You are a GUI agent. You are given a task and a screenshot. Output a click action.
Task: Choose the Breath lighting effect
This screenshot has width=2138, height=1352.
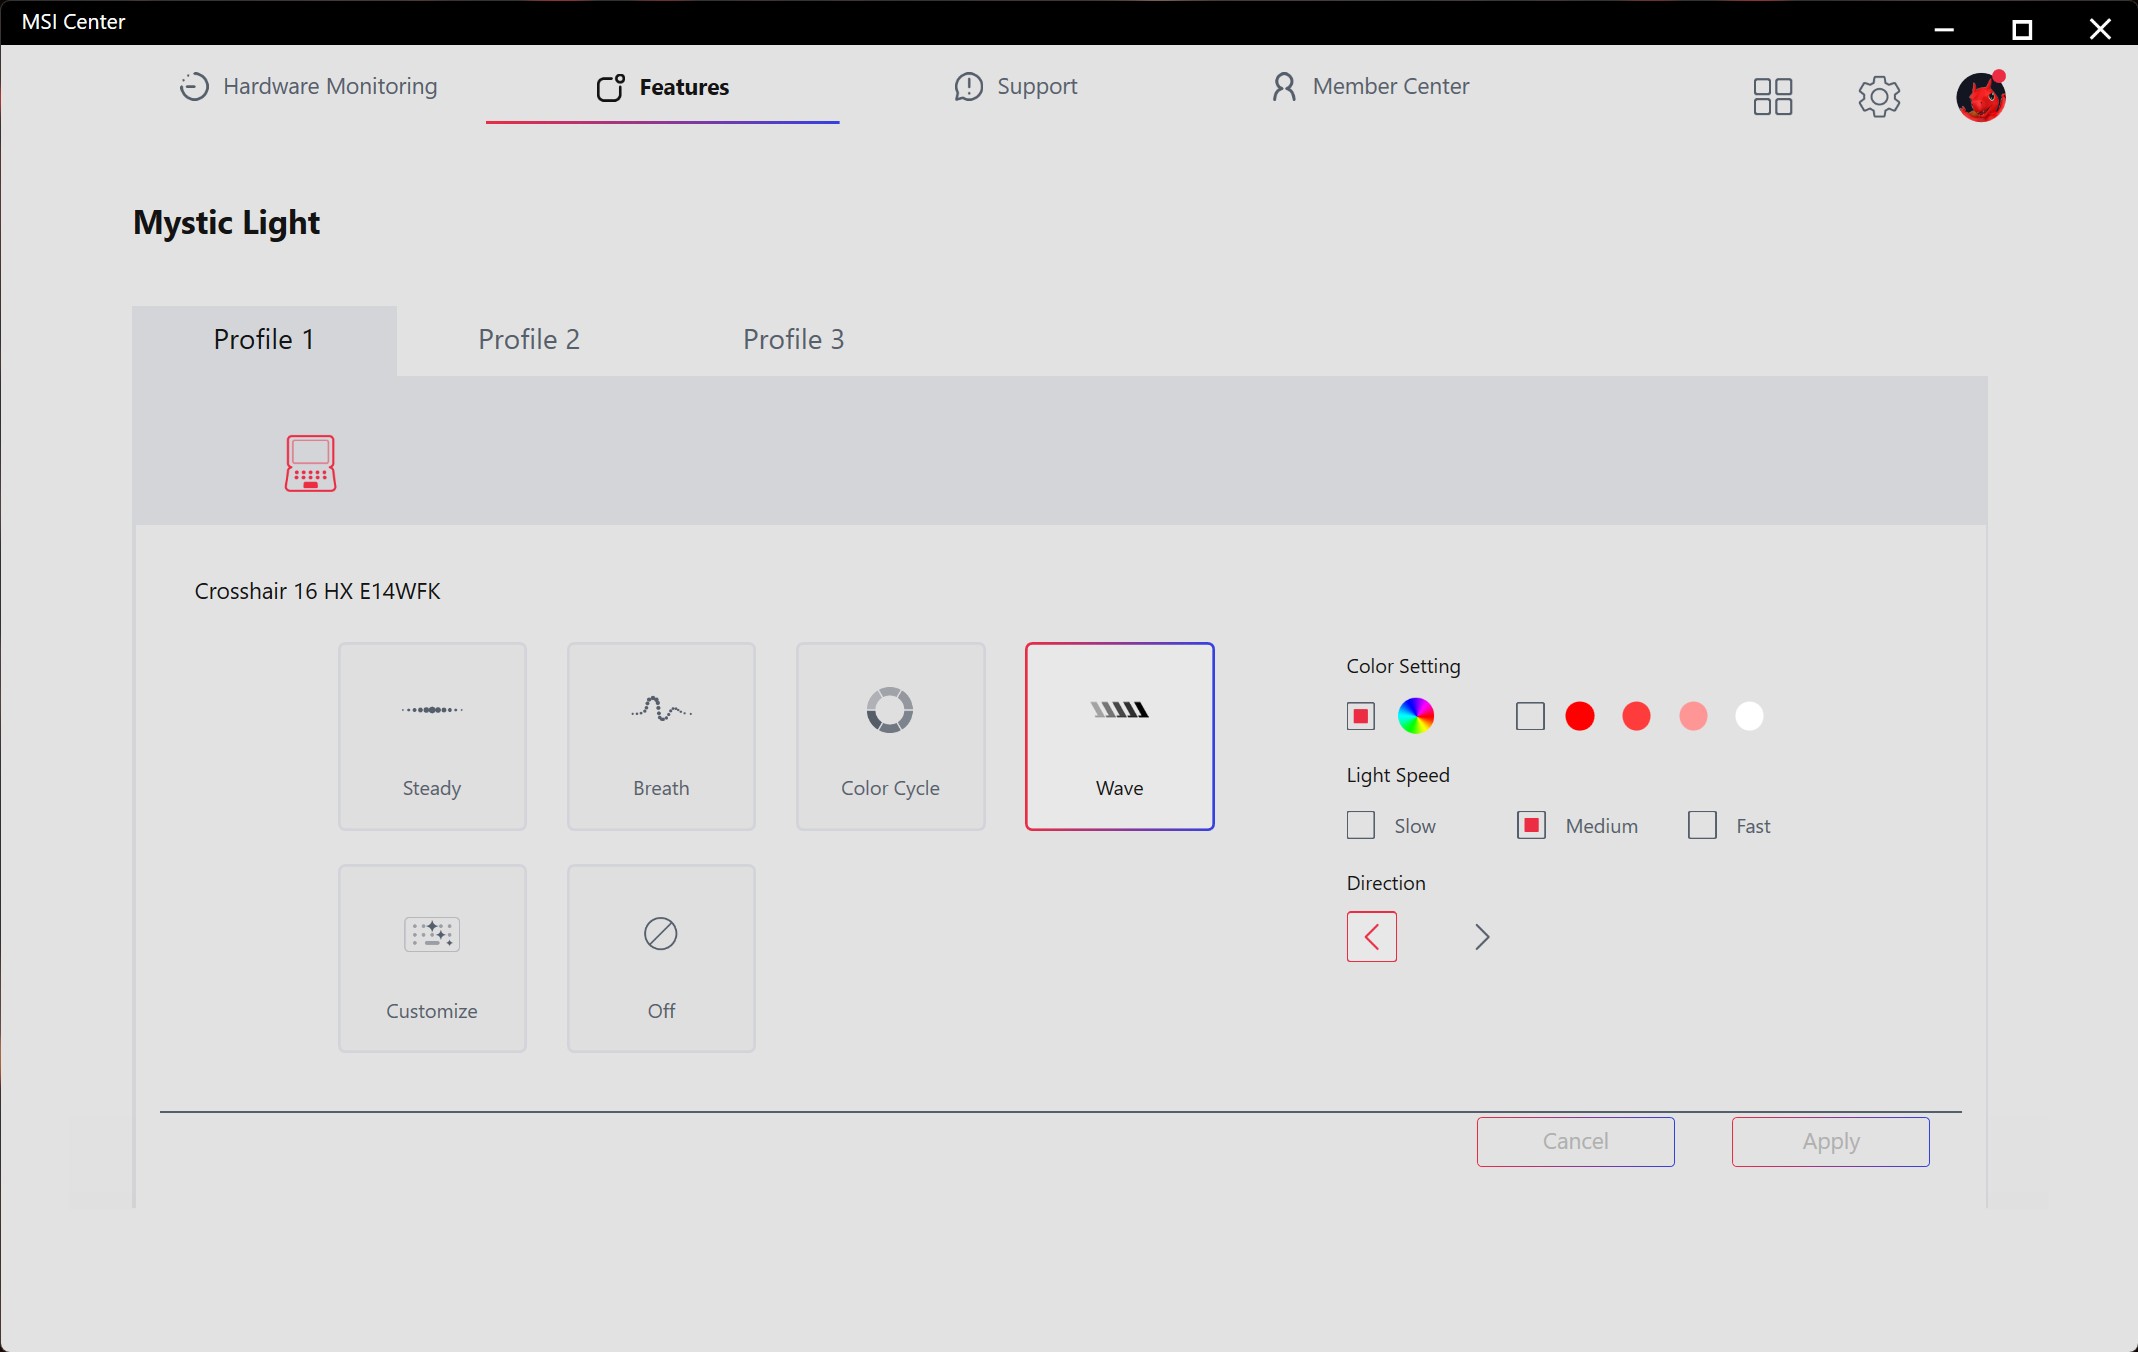661,736
